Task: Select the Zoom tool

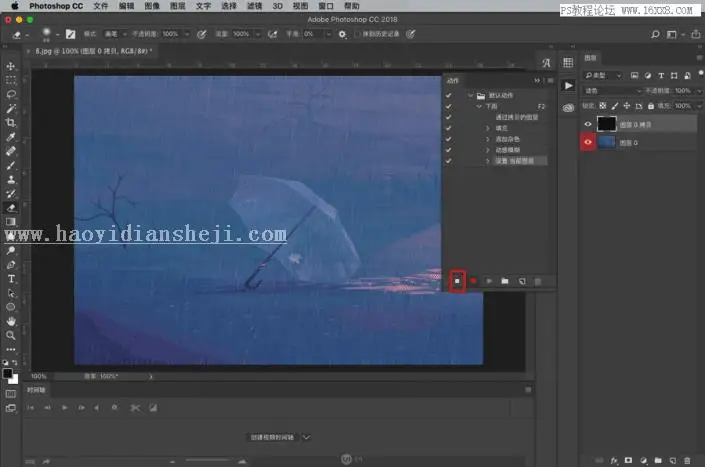Action: (x=11, y=335)
